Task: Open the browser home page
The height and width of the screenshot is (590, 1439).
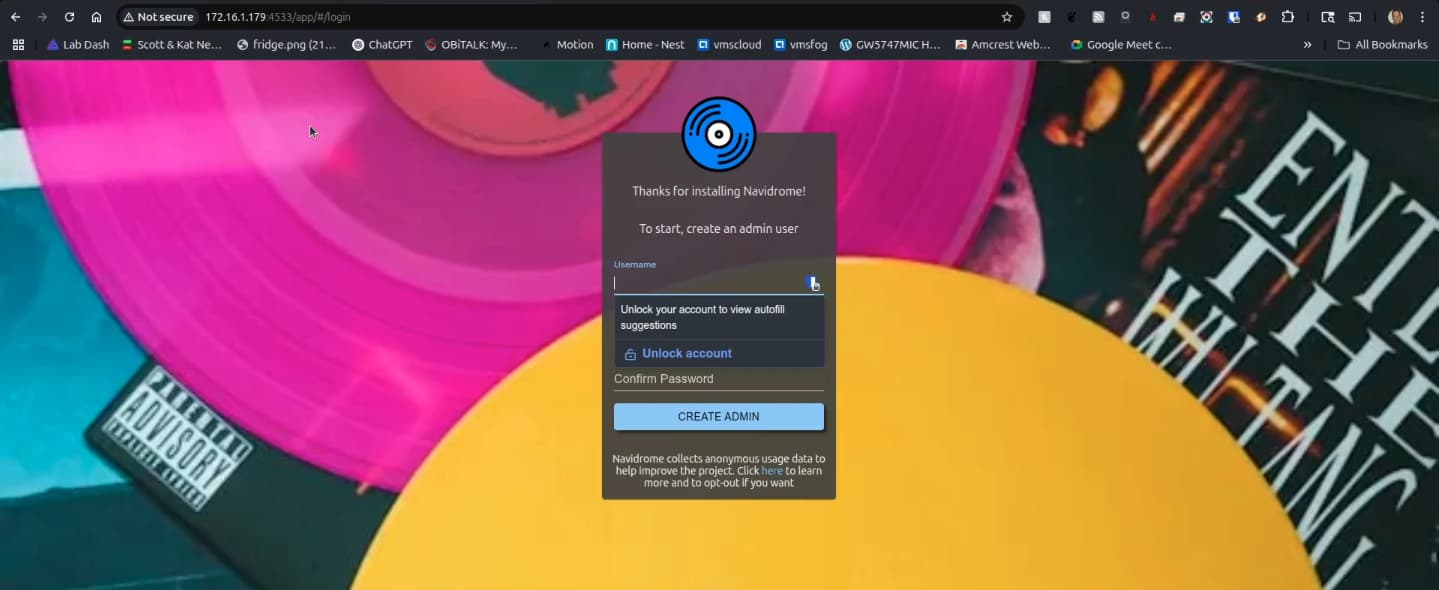Action: (x=96, y=17)
